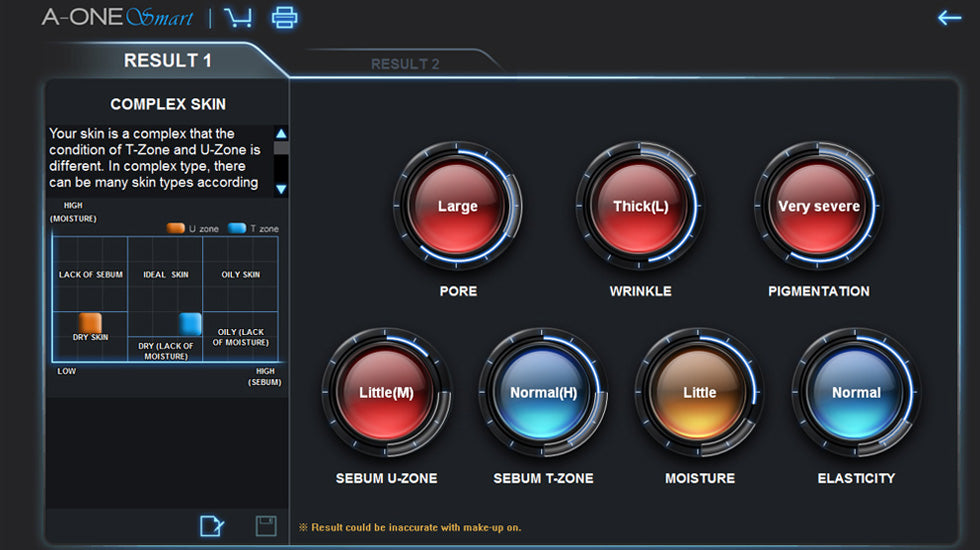
Task: Click the save floppy disk icon
Action: click(266, 525)
